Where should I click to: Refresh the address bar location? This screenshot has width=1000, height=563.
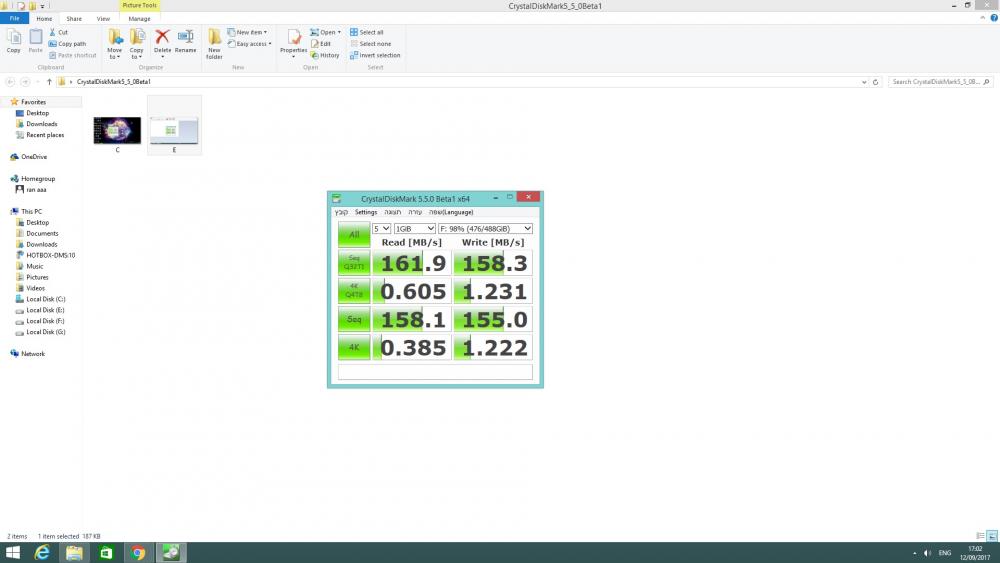pyautogui.click(x=876, y=82)
